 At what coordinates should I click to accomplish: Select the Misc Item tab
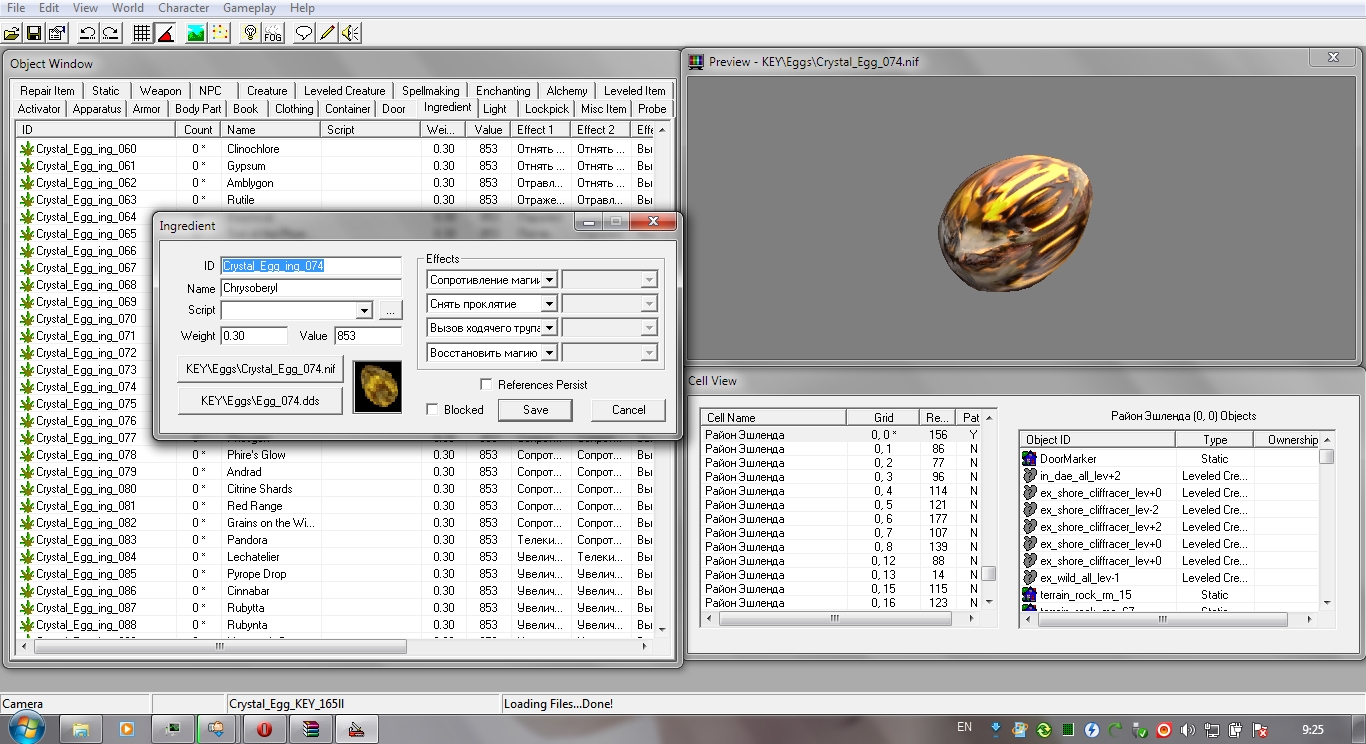tap(604, 109)
